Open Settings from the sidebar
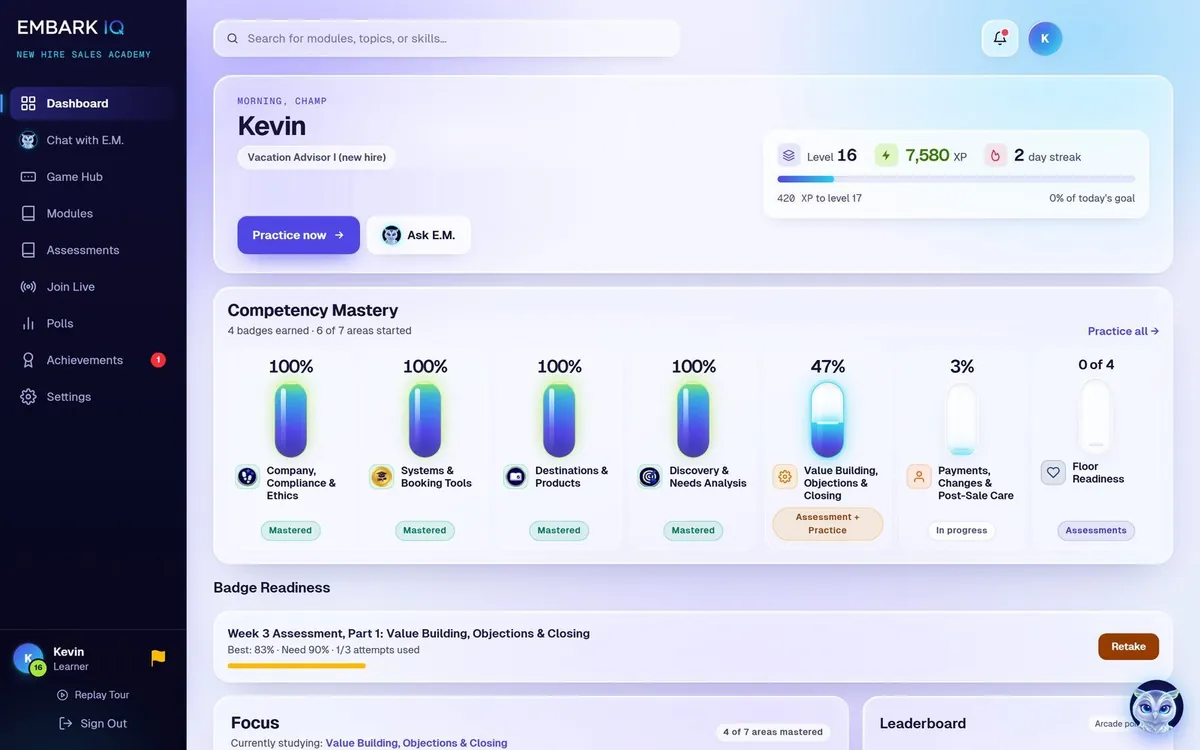This screenshot has height=750, width=1200. 92,397
